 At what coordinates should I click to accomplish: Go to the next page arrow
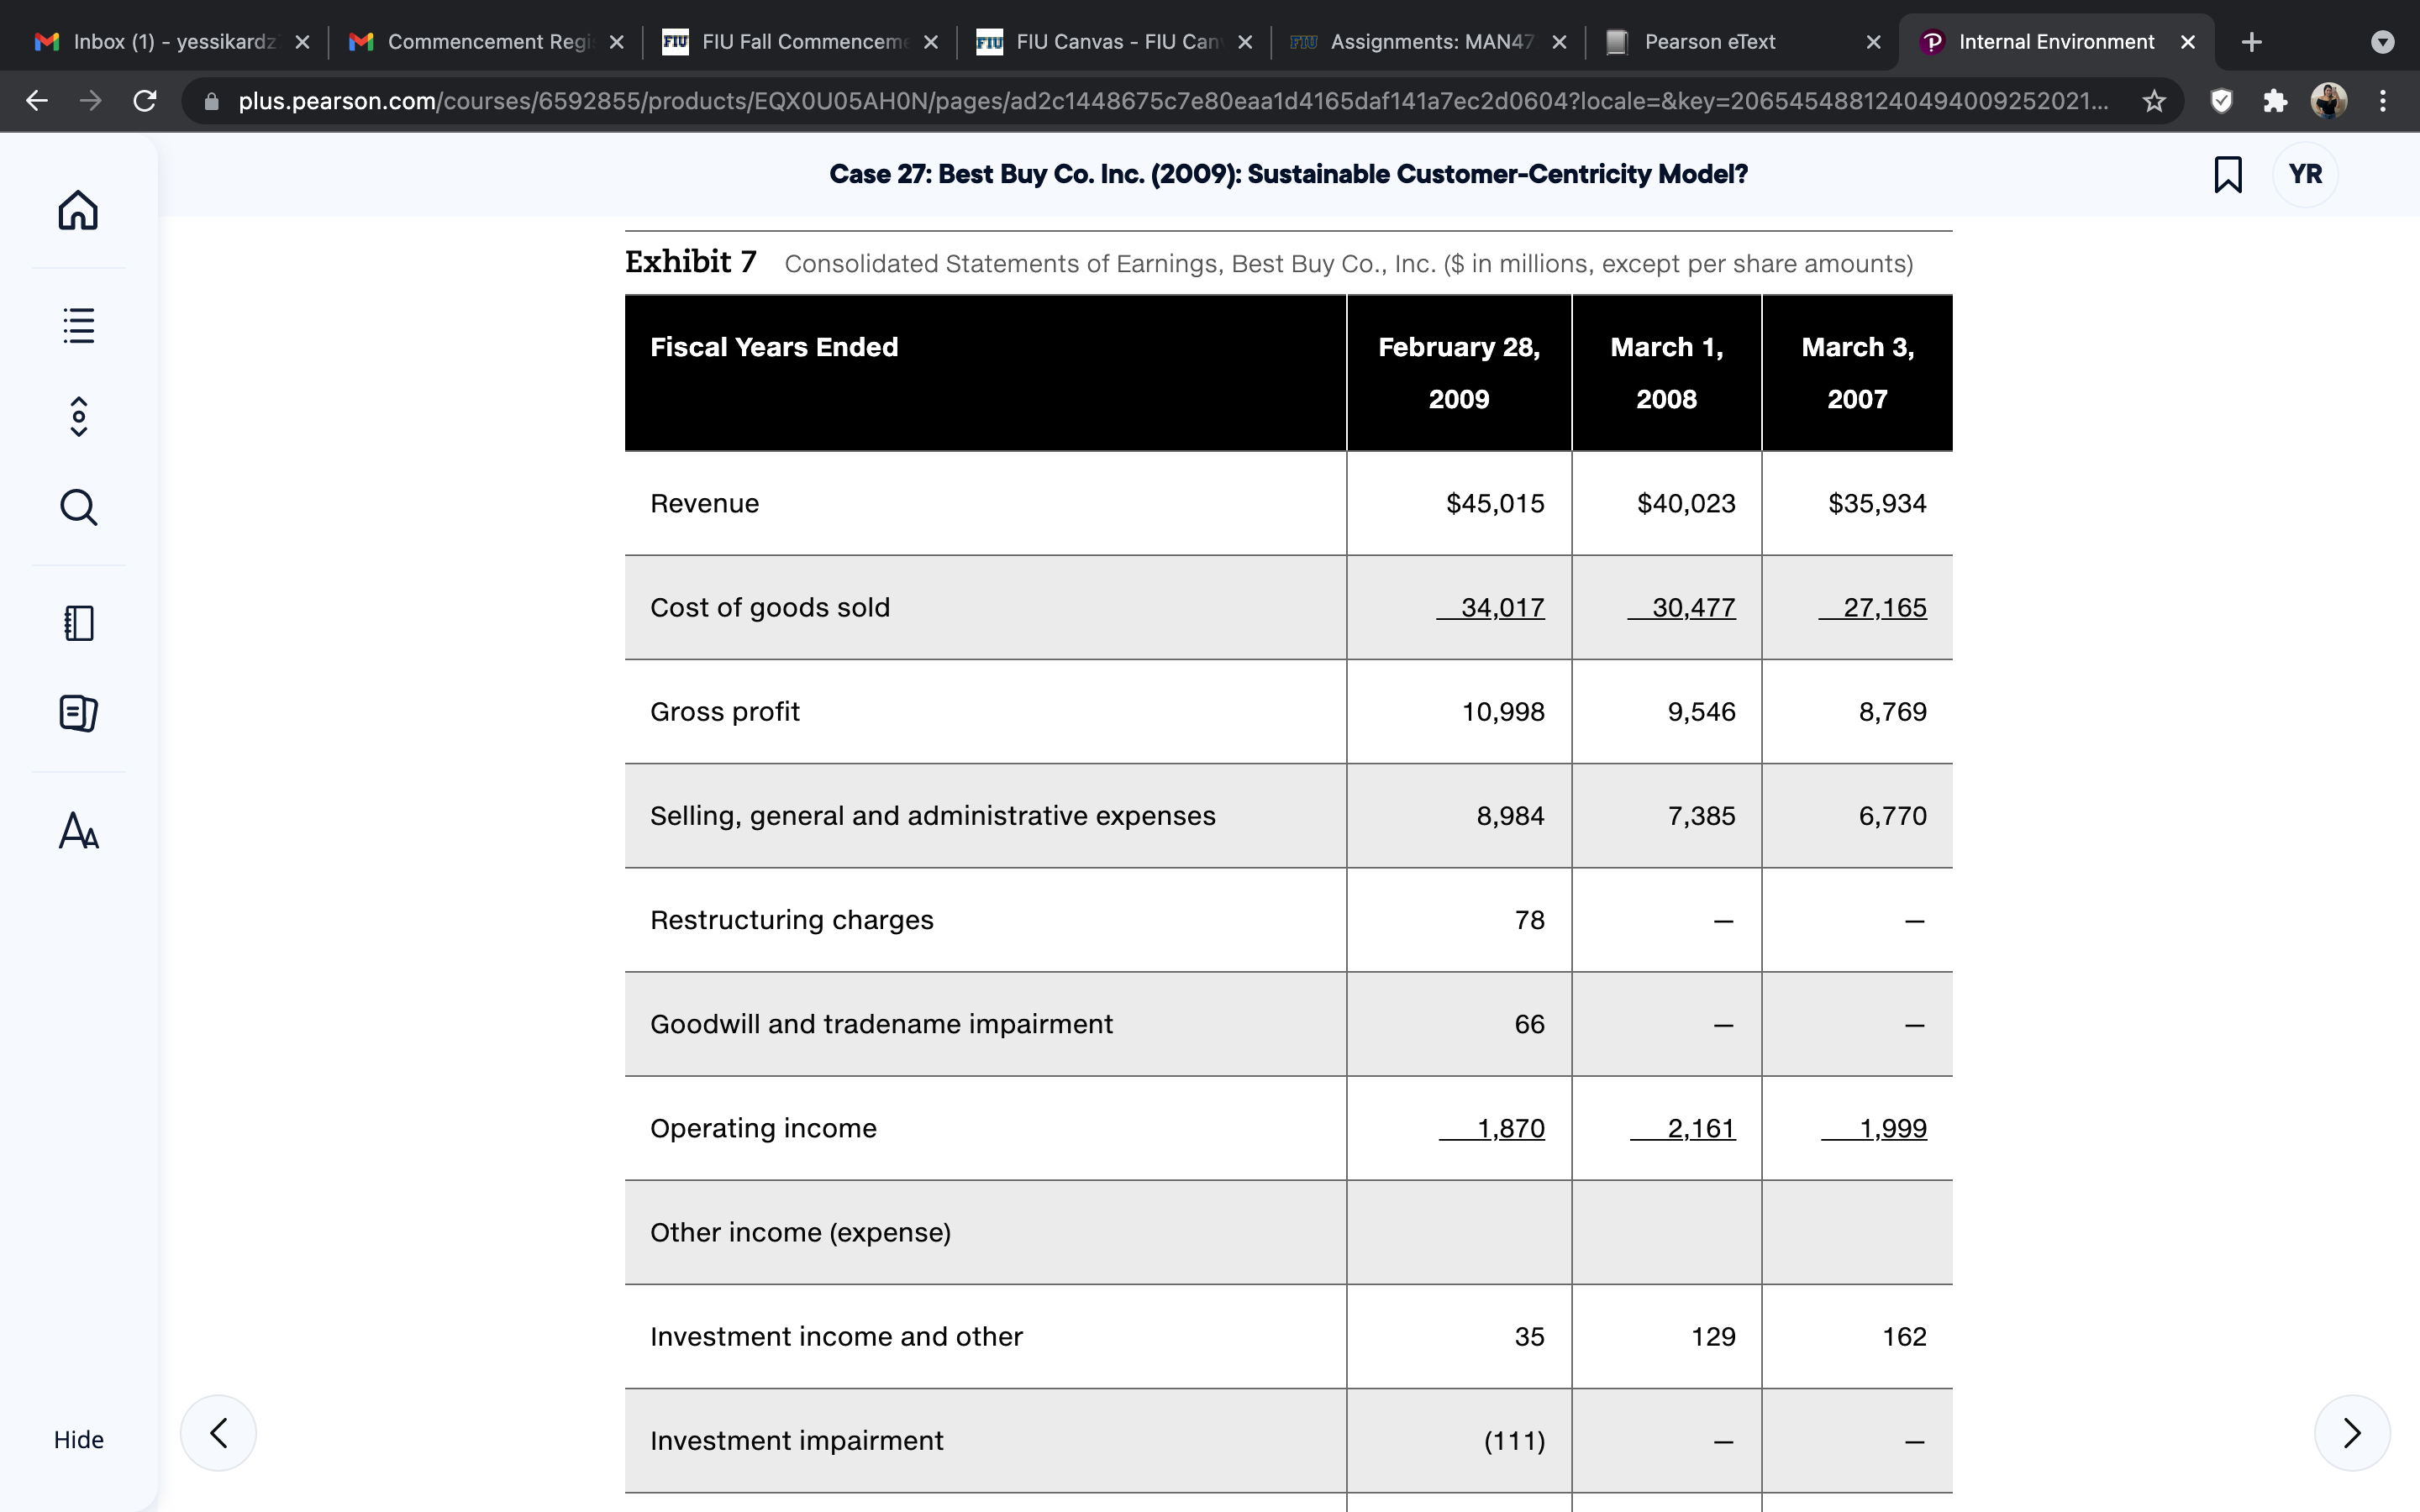(2352, 1432)
